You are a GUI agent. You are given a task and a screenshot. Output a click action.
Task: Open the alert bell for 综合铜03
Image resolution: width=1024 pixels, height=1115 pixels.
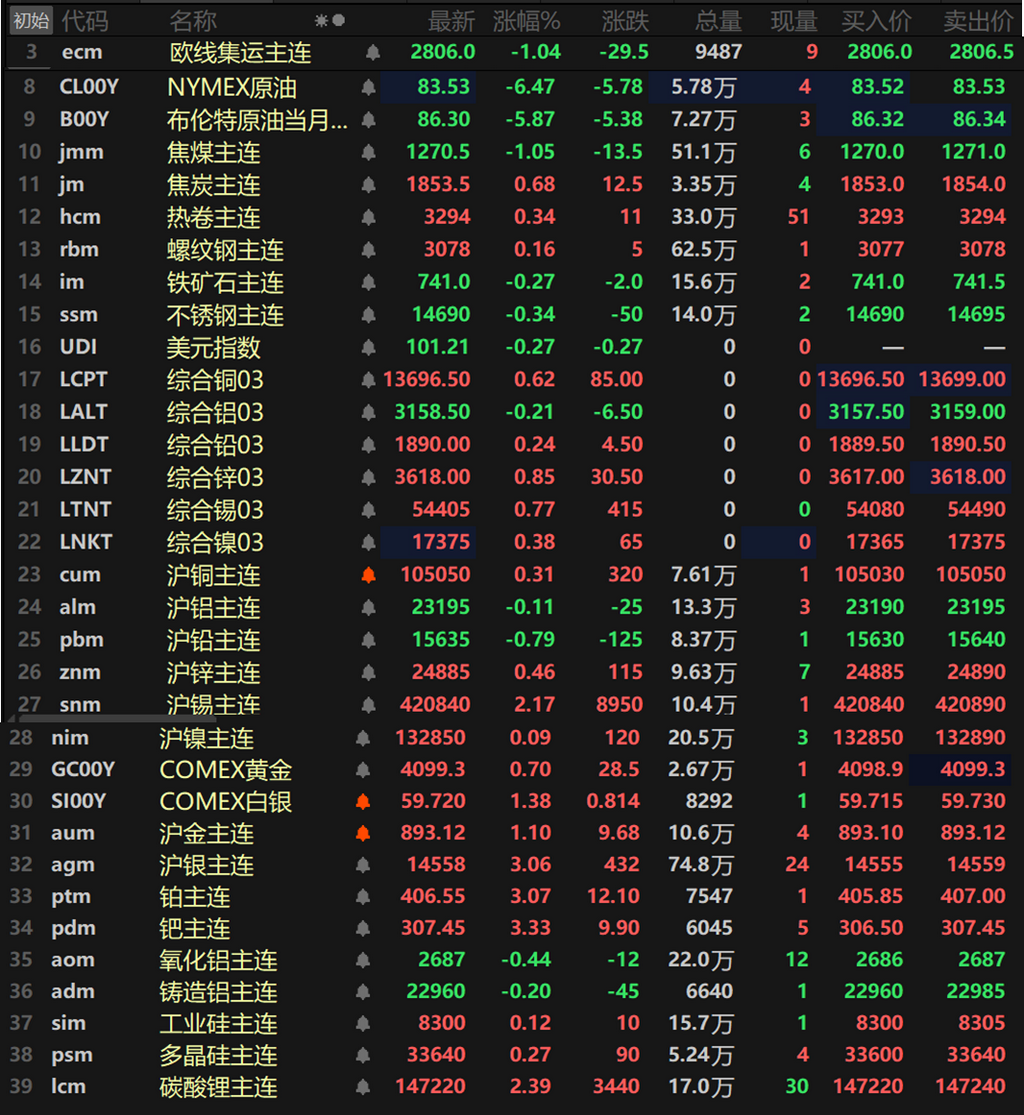(x=368, y=380)
